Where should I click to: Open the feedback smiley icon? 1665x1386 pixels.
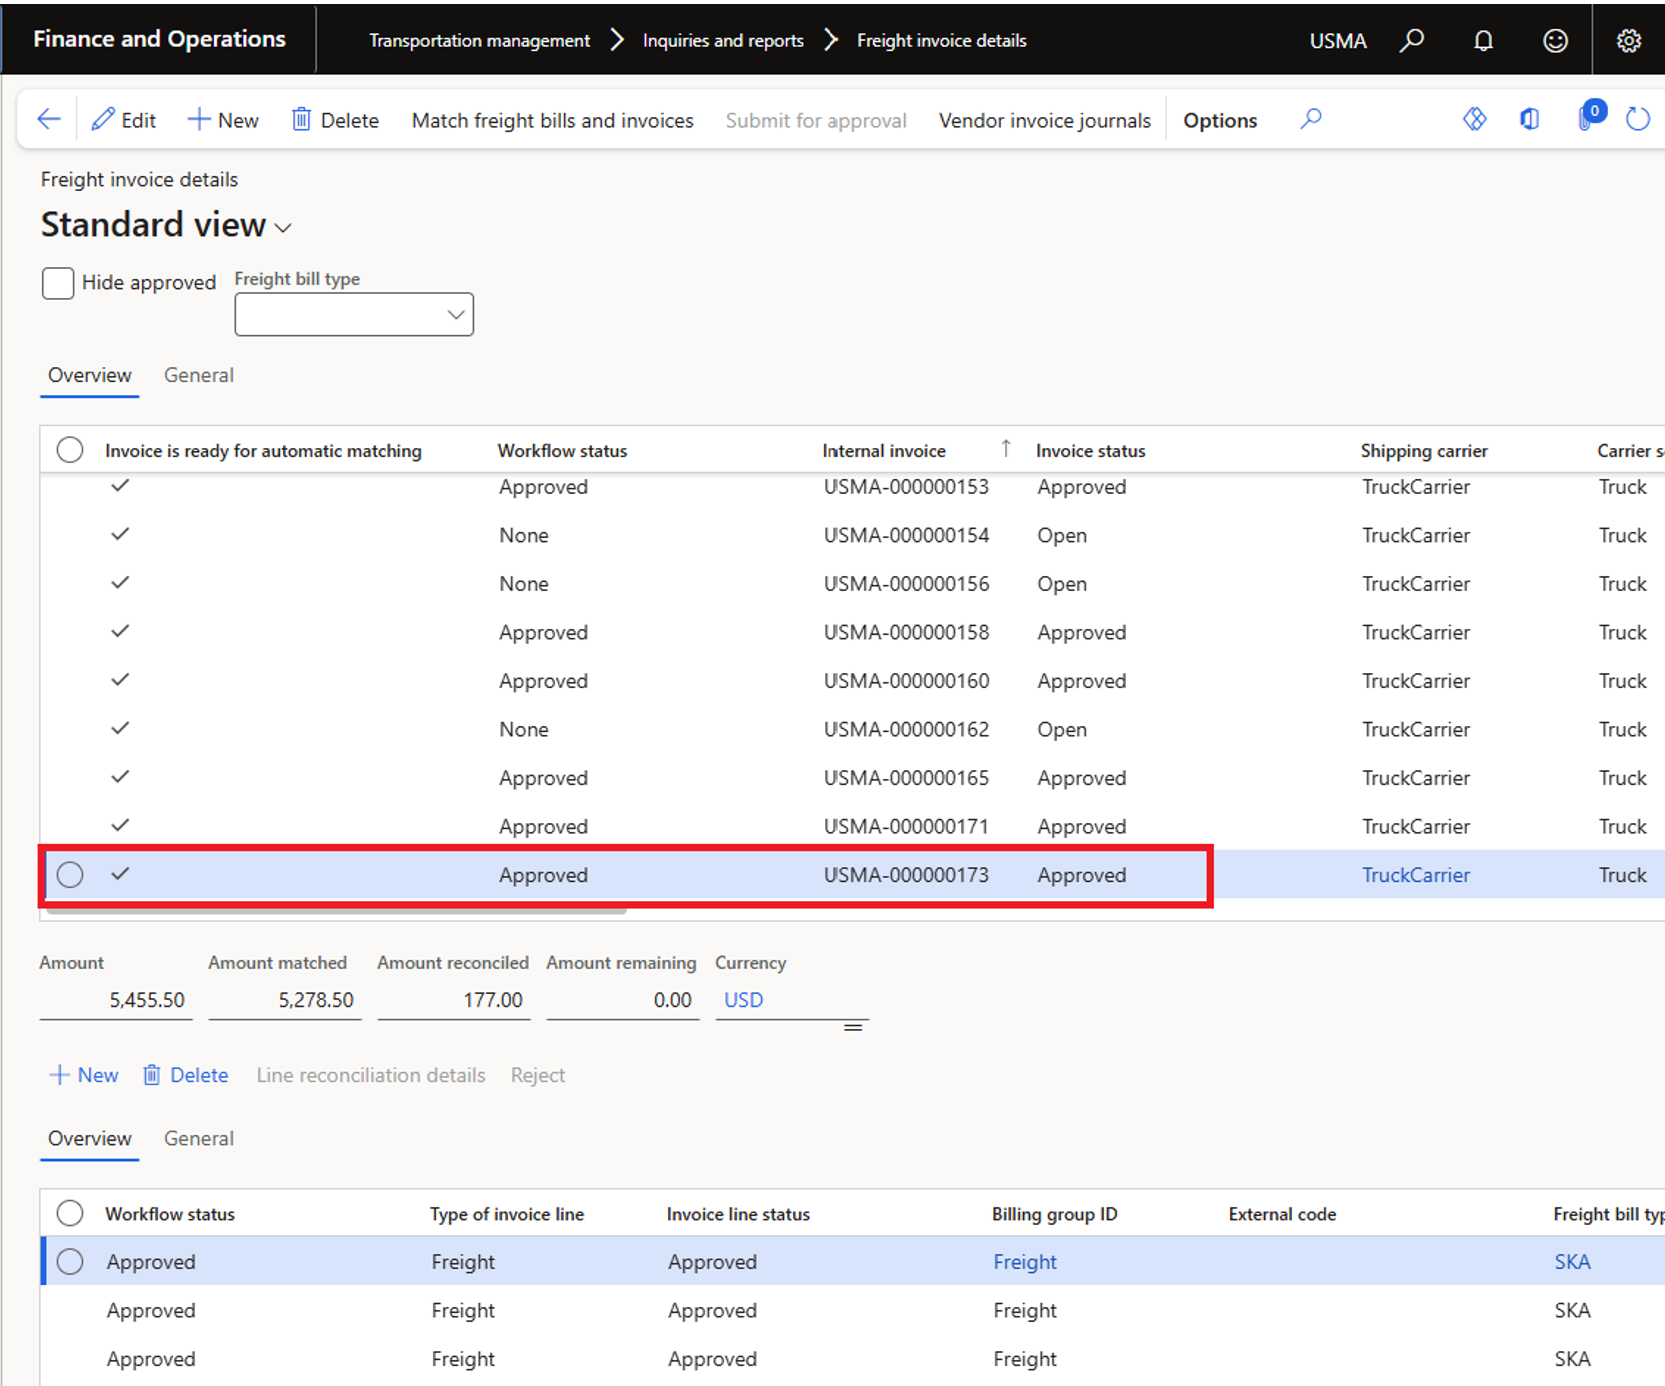click(1555, 41)
